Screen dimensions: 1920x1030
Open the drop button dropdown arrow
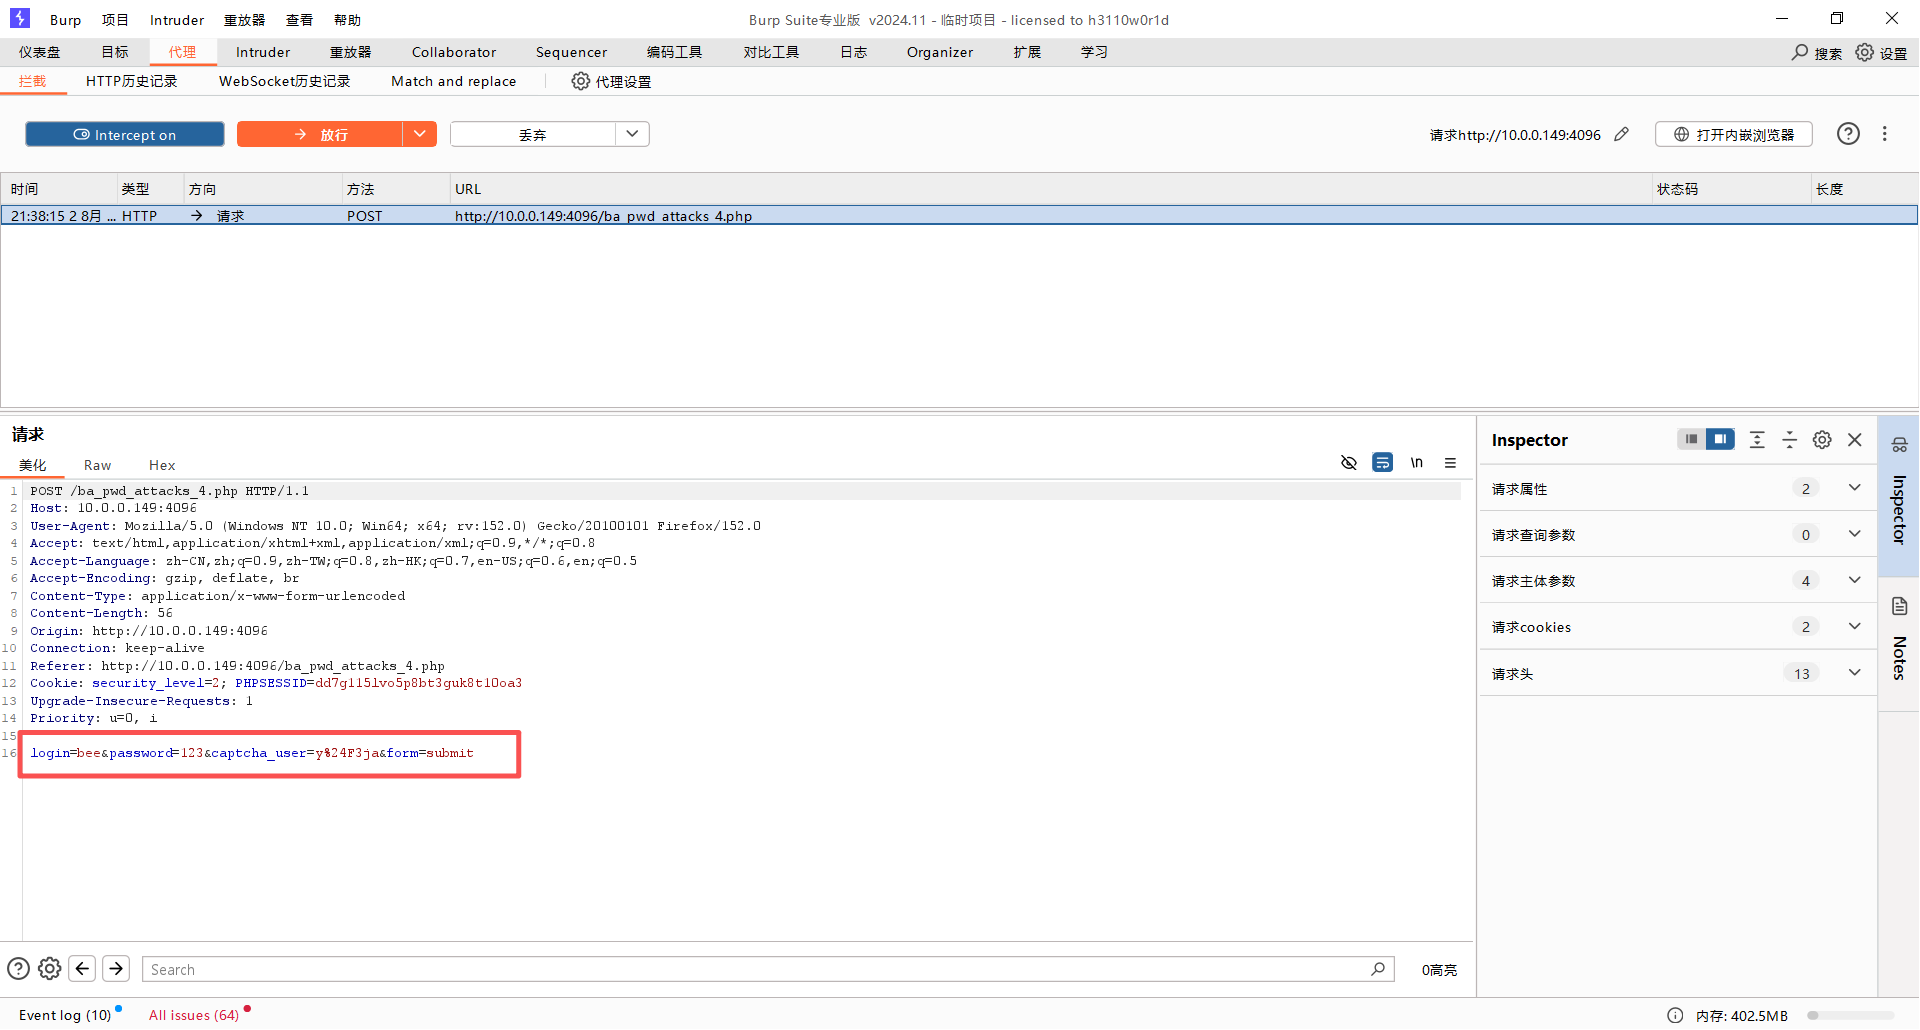[x=632, y=134]
